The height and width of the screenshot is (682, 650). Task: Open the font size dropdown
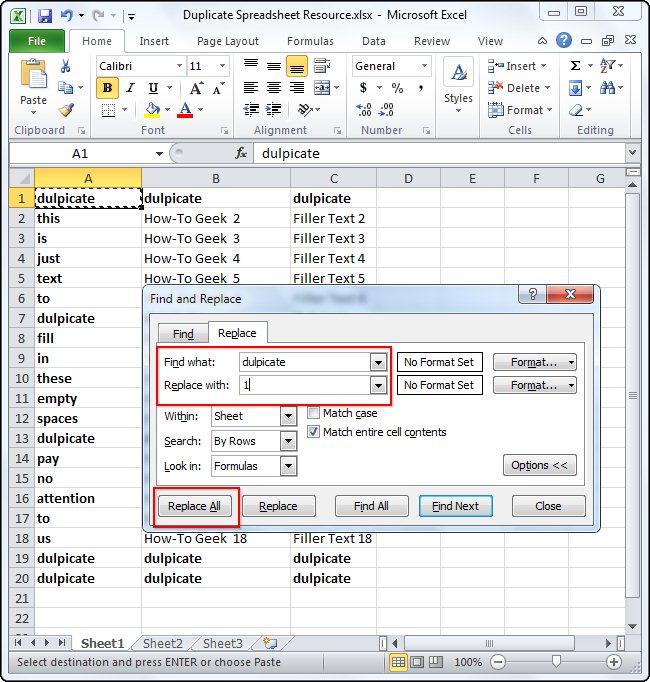click(x=222, y=66)
